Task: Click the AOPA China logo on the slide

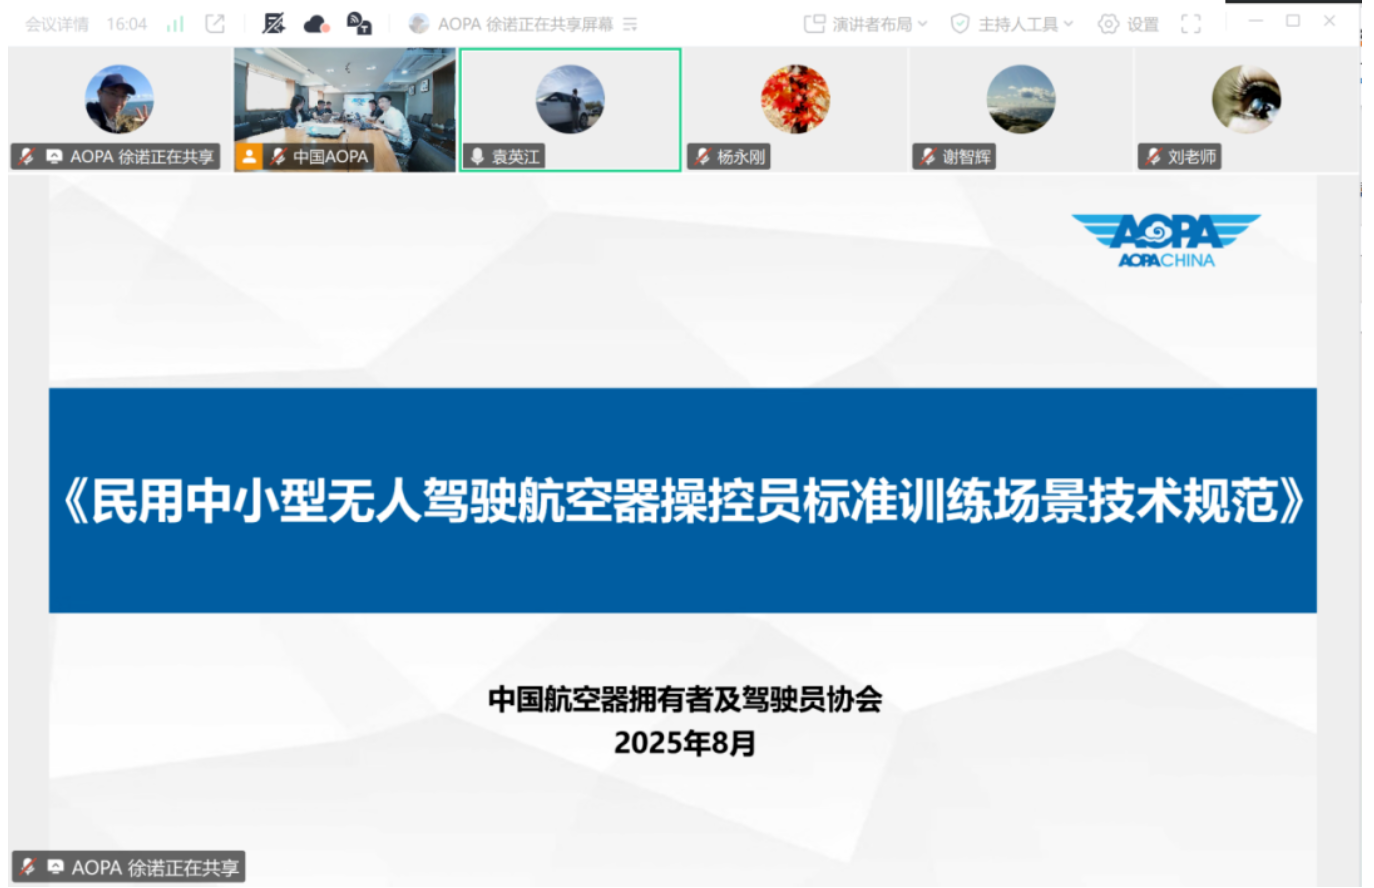Action: coord(1166,241)
